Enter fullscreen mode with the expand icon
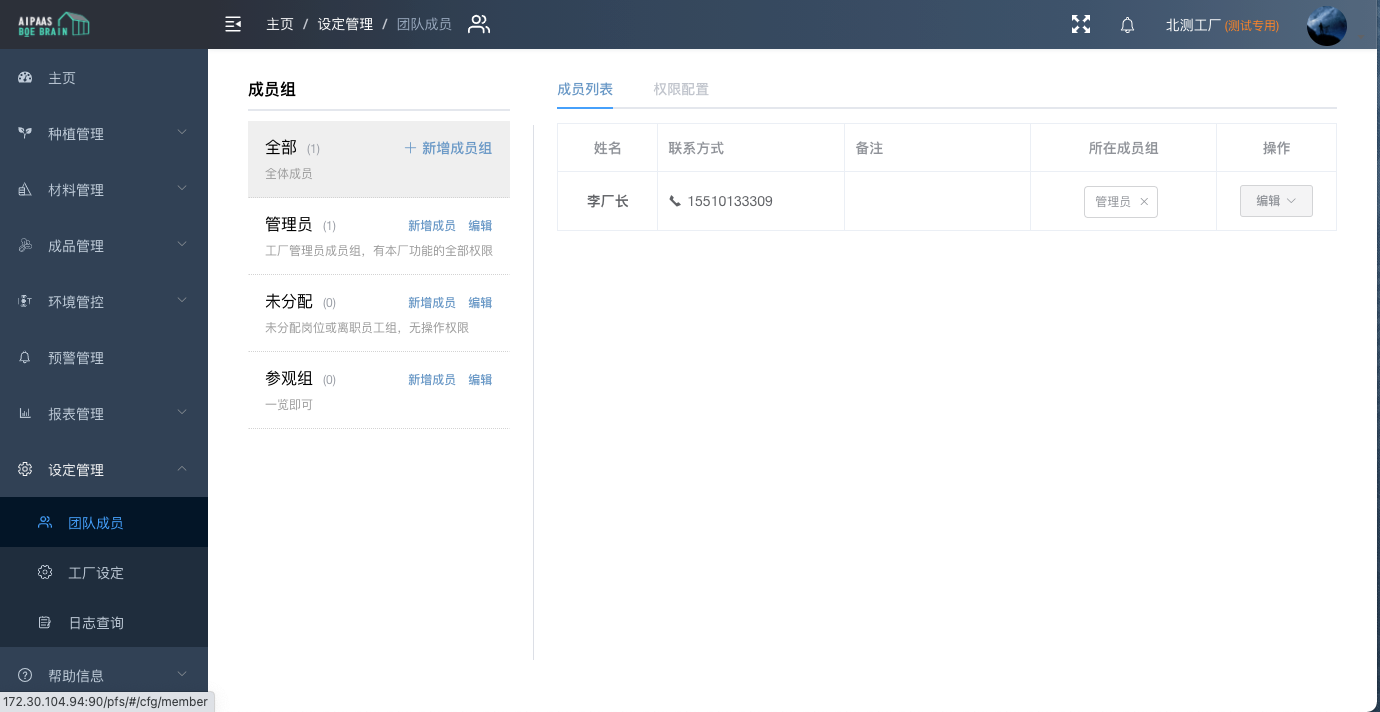 point(1081,25)
